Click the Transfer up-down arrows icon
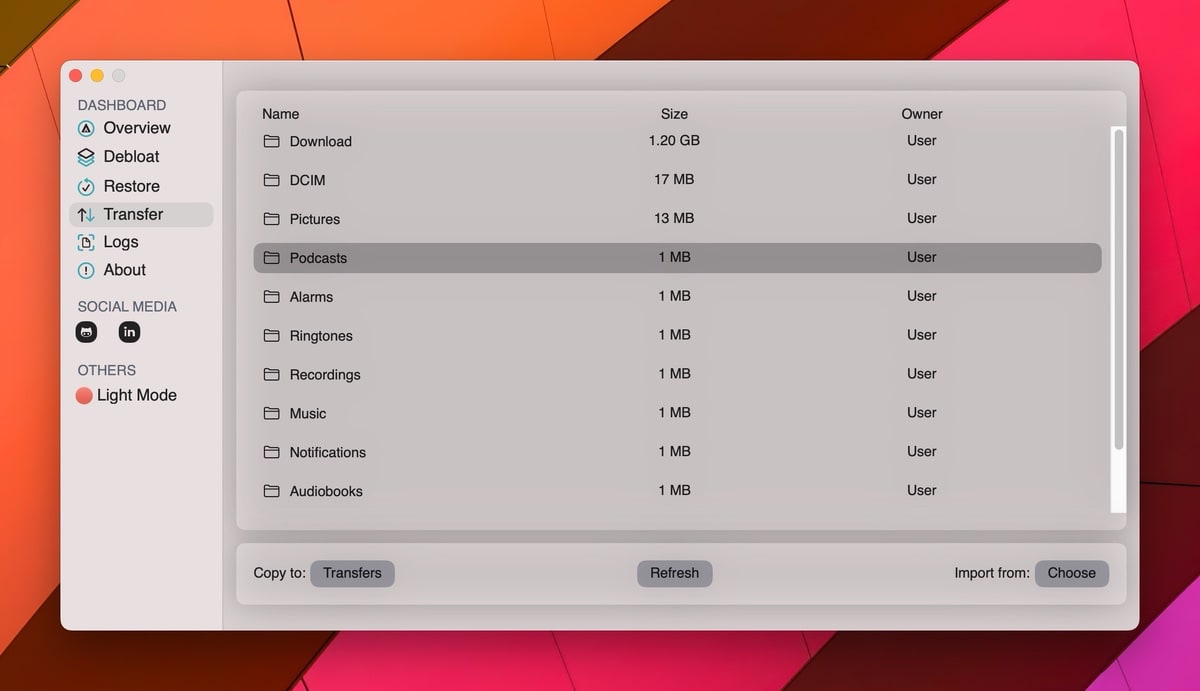Image resolution: width=1200 pixels, height=691 pixels. [86, 215]
